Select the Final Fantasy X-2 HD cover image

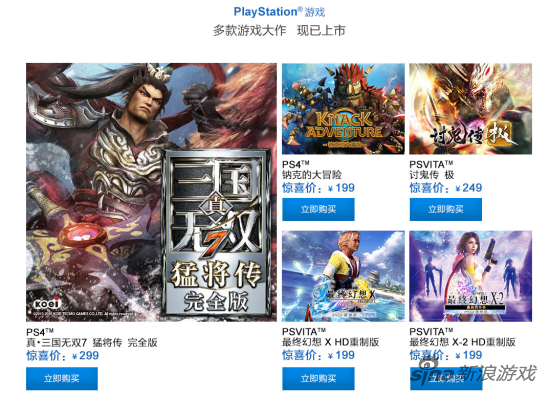pos(470,276)
